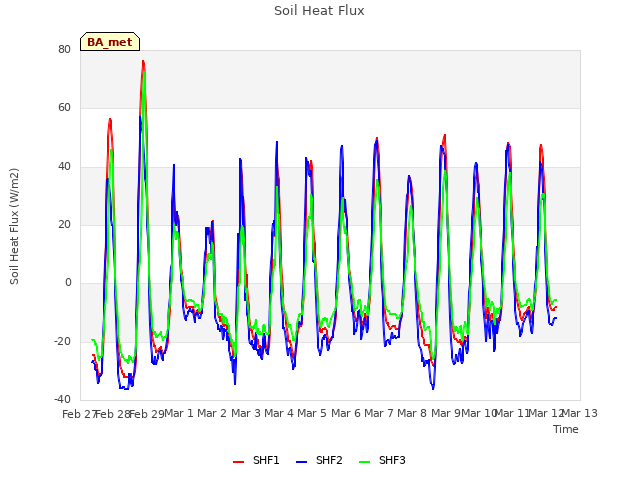Click the Mar 4 x-axis date label

pyautogui.click(x=279, y=413)
